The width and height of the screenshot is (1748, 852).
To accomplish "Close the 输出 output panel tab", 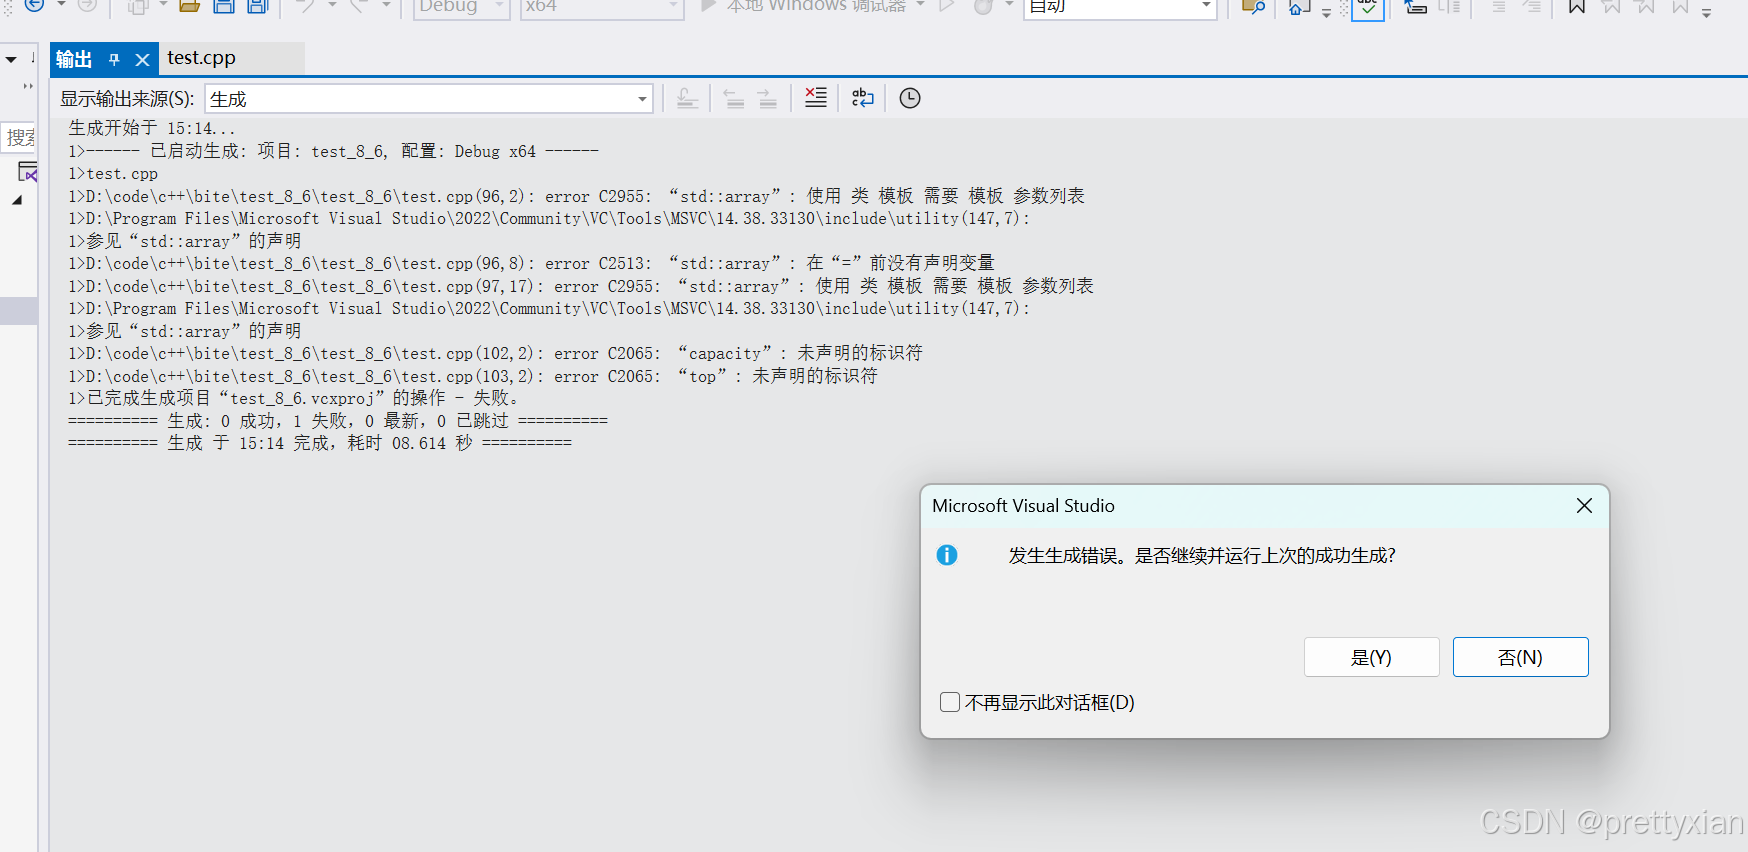I will click(x=142, y=60).
